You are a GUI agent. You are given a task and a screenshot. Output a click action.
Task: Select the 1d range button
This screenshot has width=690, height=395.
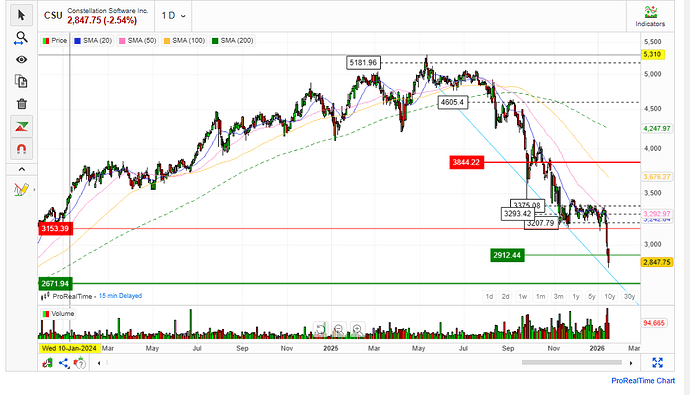pos(489,296)
